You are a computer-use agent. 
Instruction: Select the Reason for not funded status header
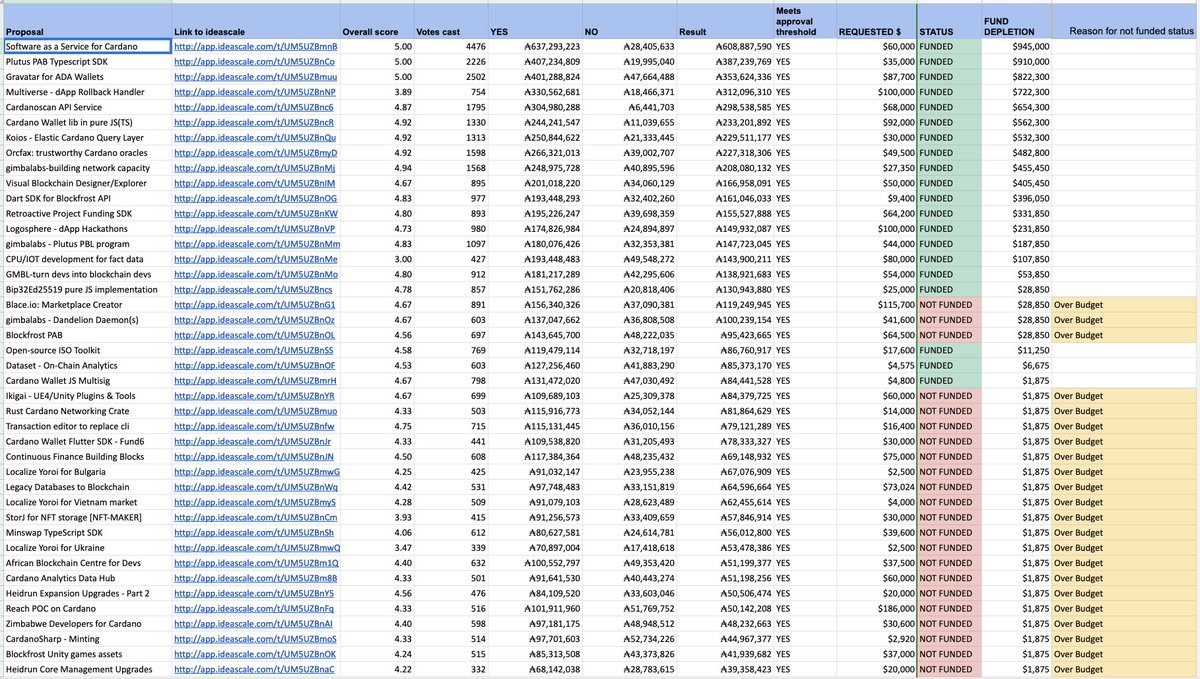pyautogui.click(x=1124, y=21)
